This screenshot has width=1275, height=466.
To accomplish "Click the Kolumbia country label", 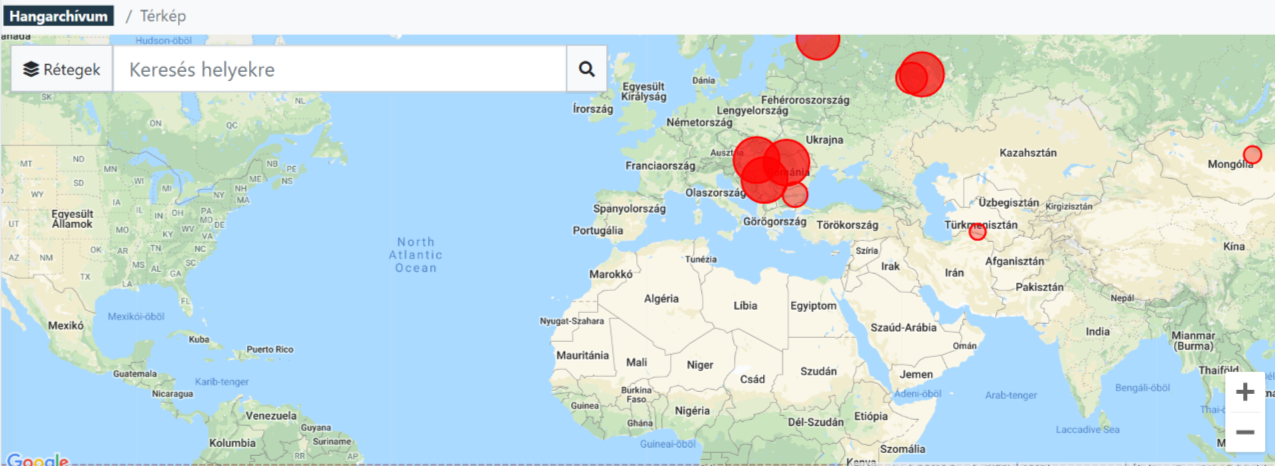I will [x=233, y=442].
